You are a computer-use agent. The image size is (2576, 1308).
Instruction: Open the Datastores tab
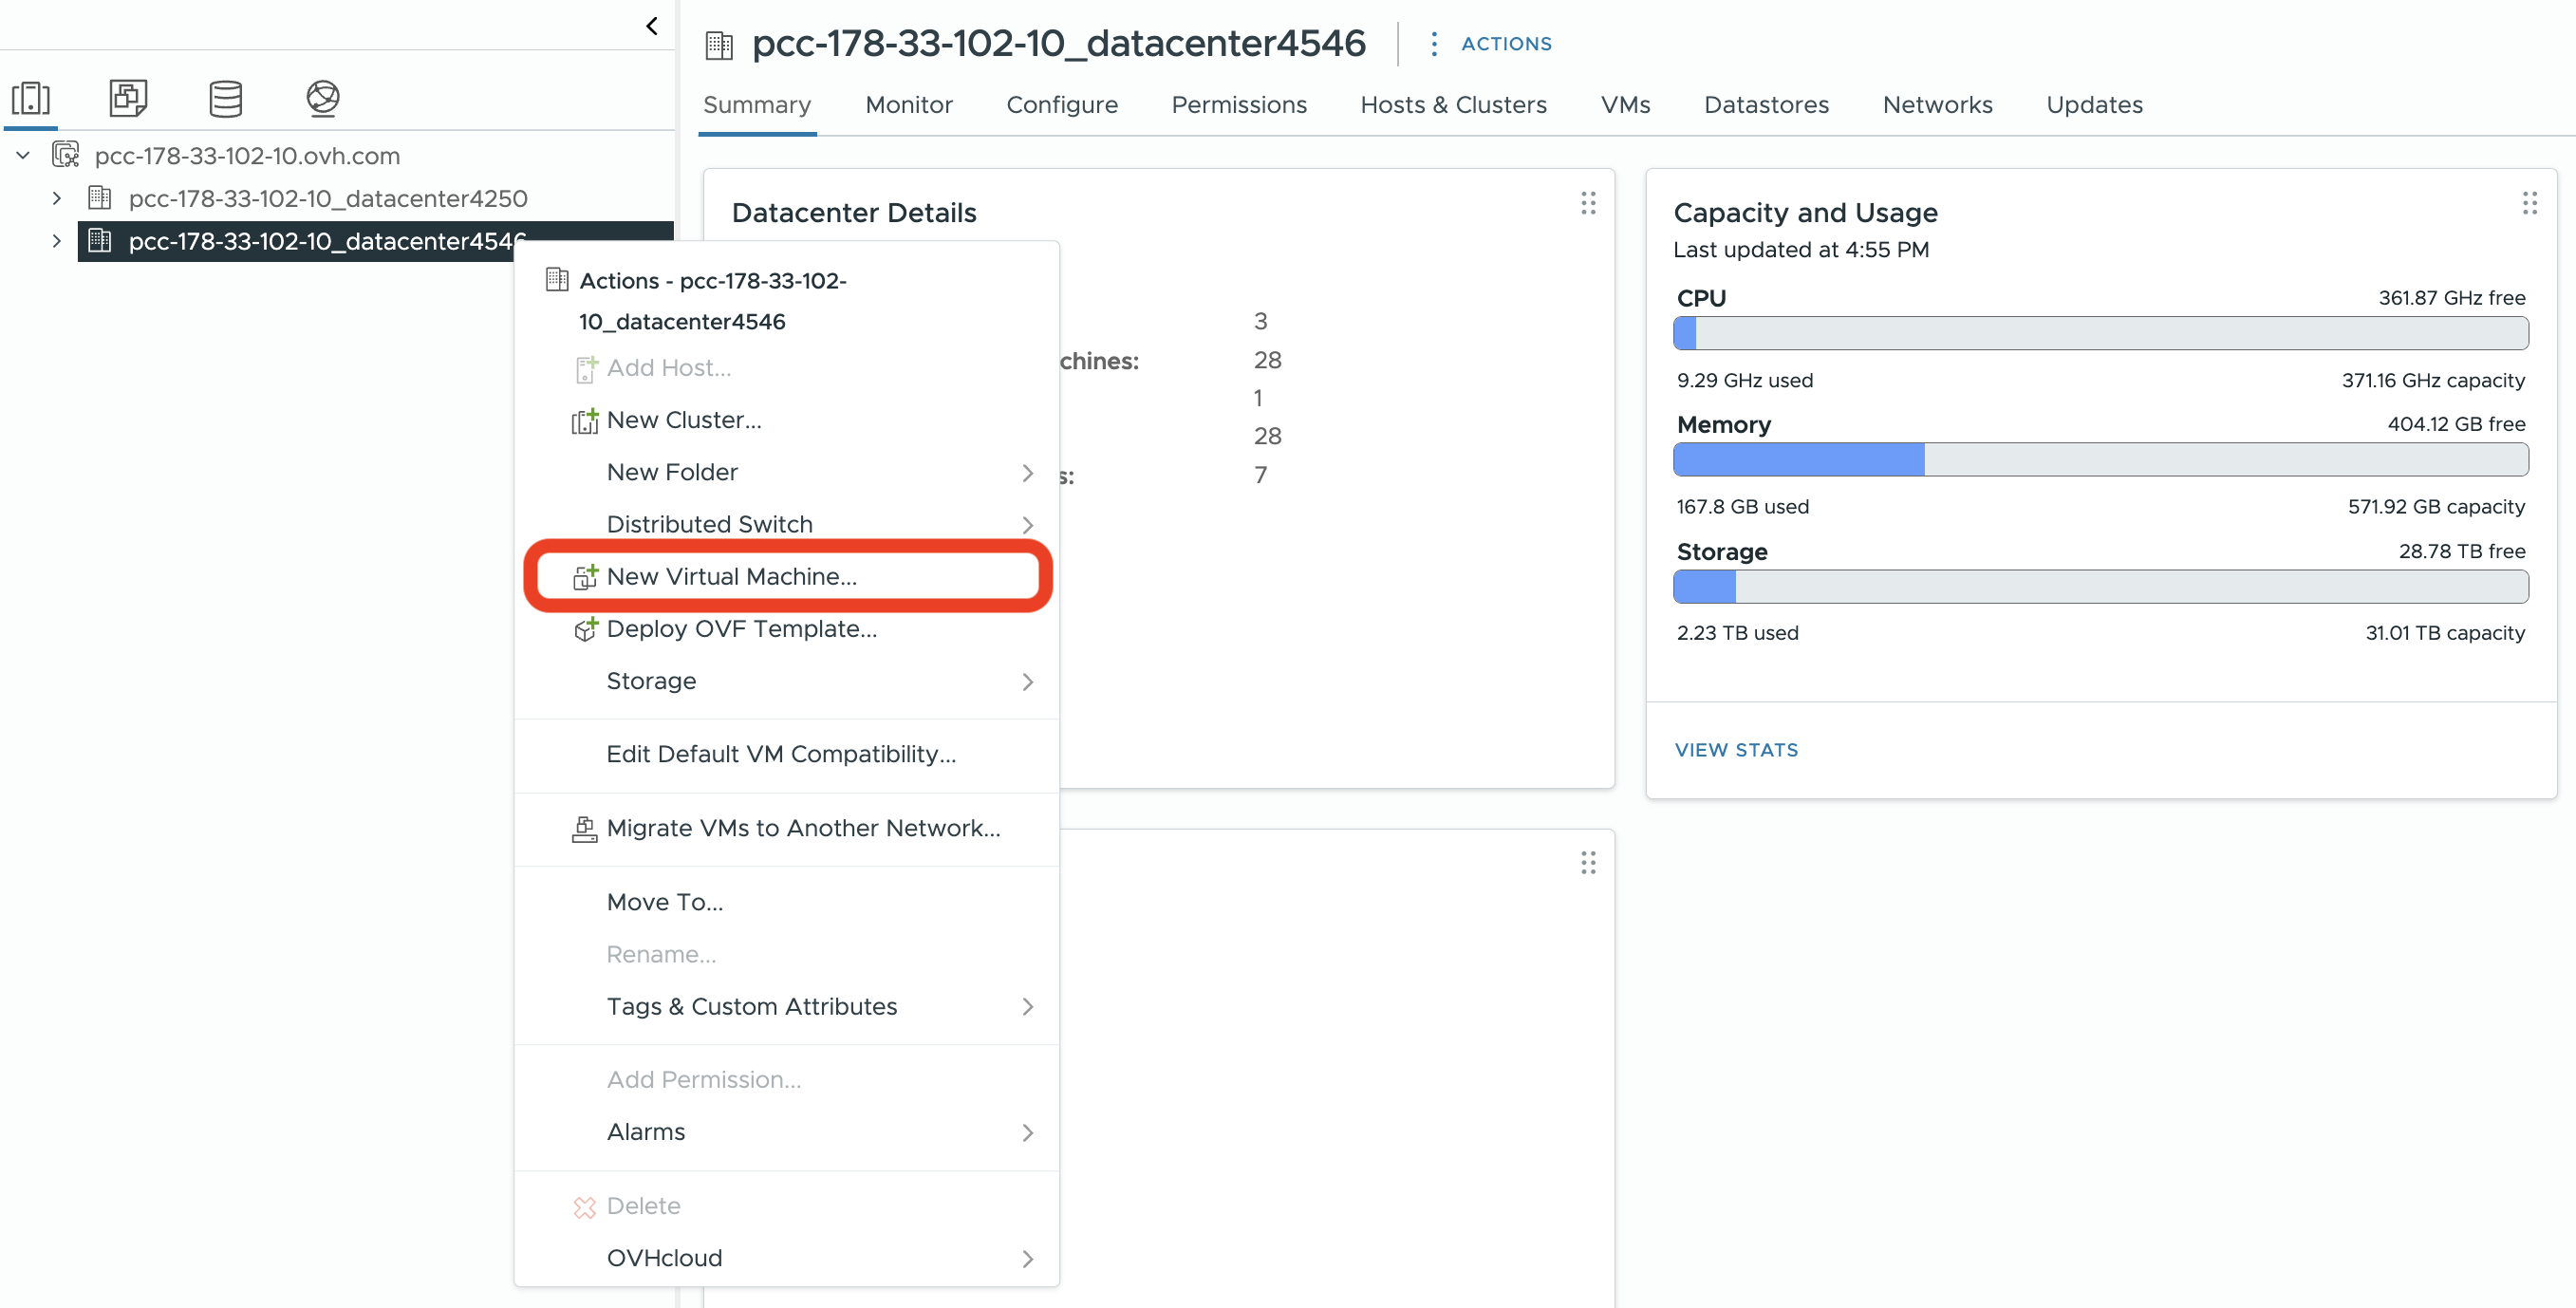(x=1766, y=105)
